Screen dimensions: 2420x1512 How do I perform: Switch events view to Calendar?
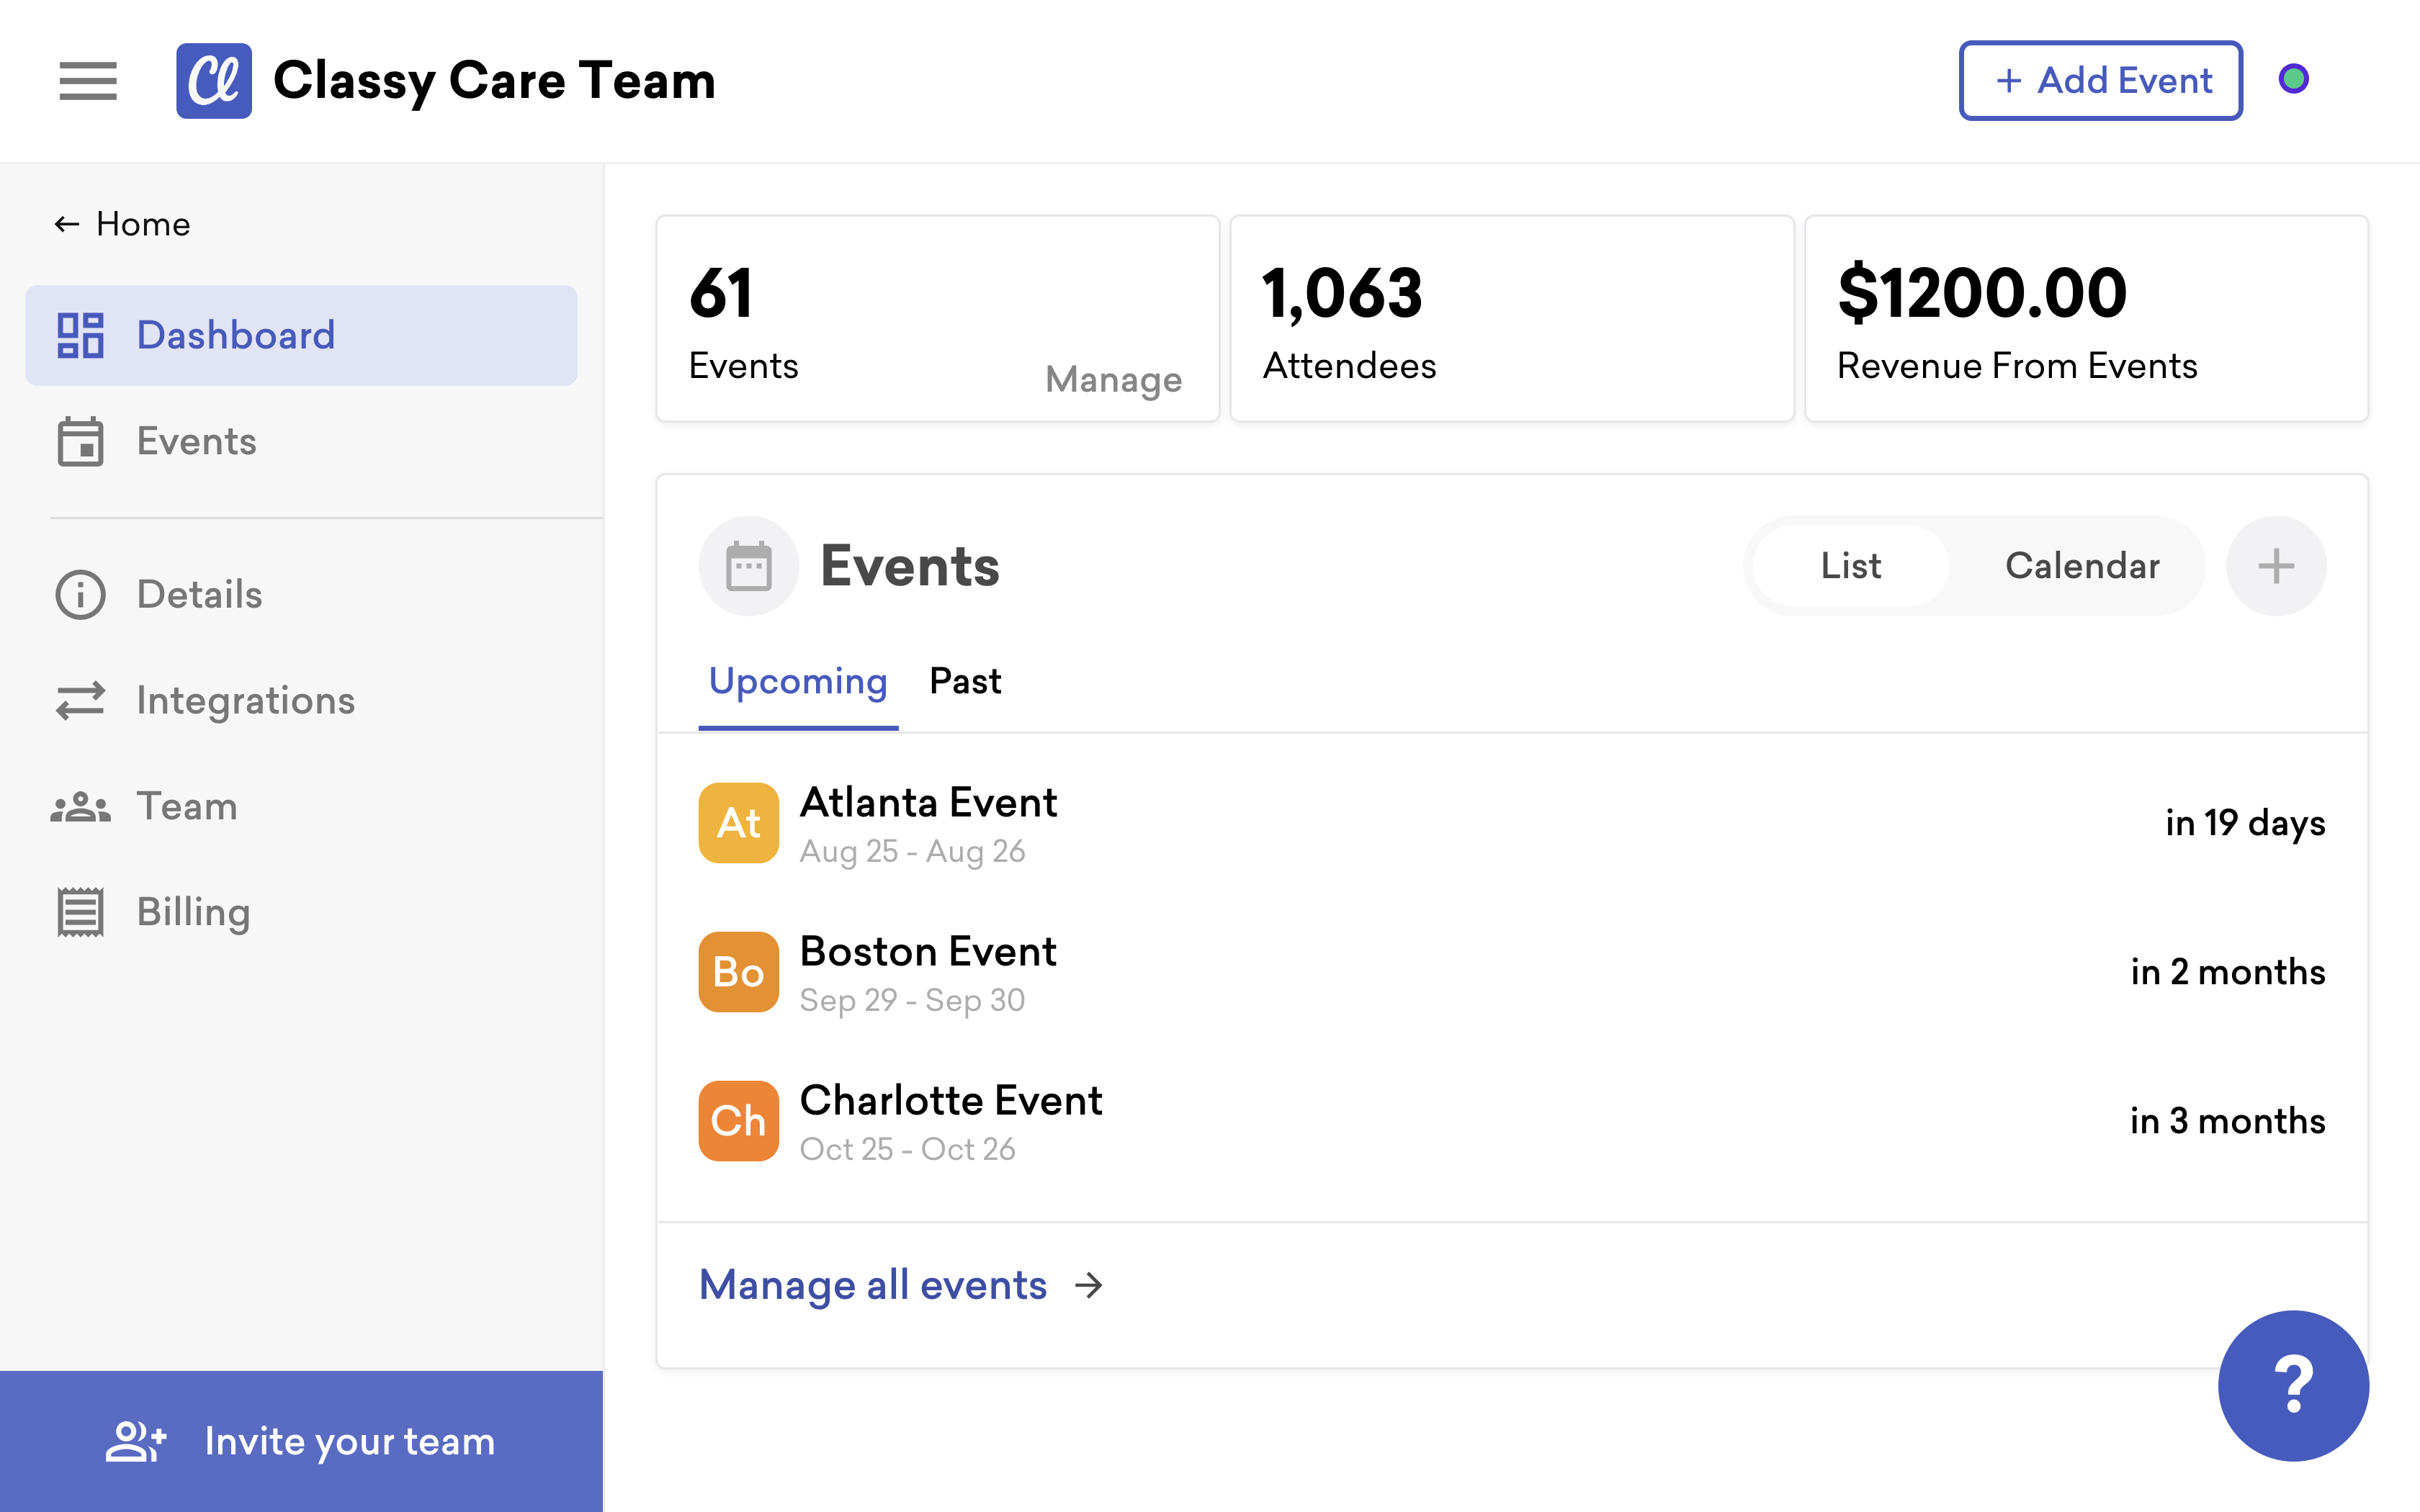2082,566
